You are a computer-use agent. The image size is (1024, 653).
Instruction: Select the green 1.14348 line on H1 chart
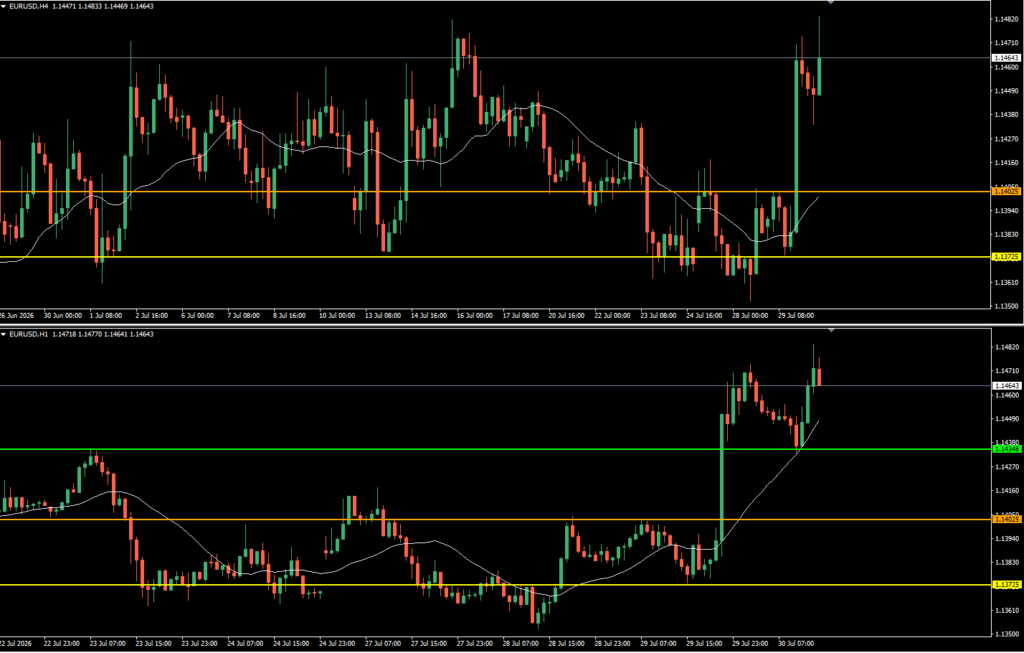(495, 449)
